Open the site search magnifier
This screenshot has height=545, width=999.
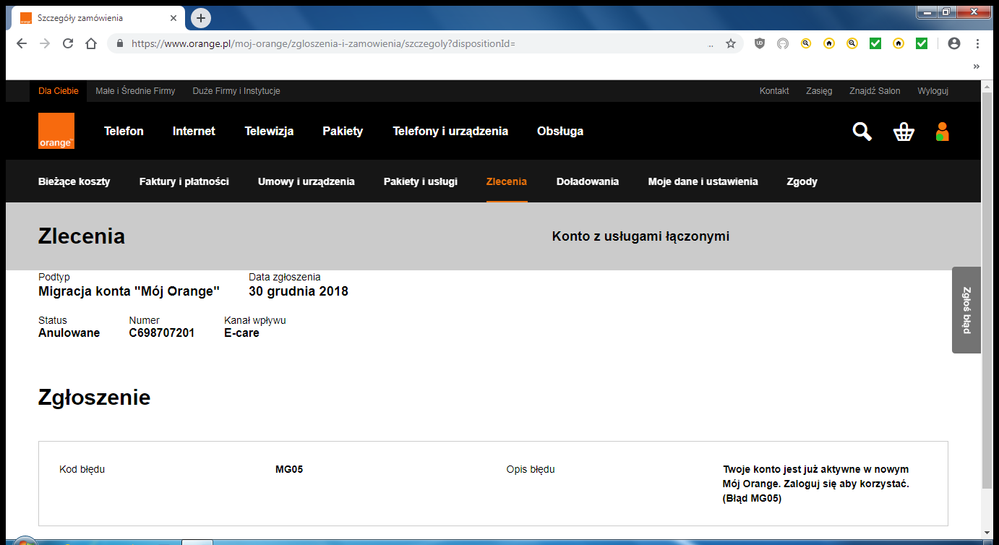pos(861,131)
